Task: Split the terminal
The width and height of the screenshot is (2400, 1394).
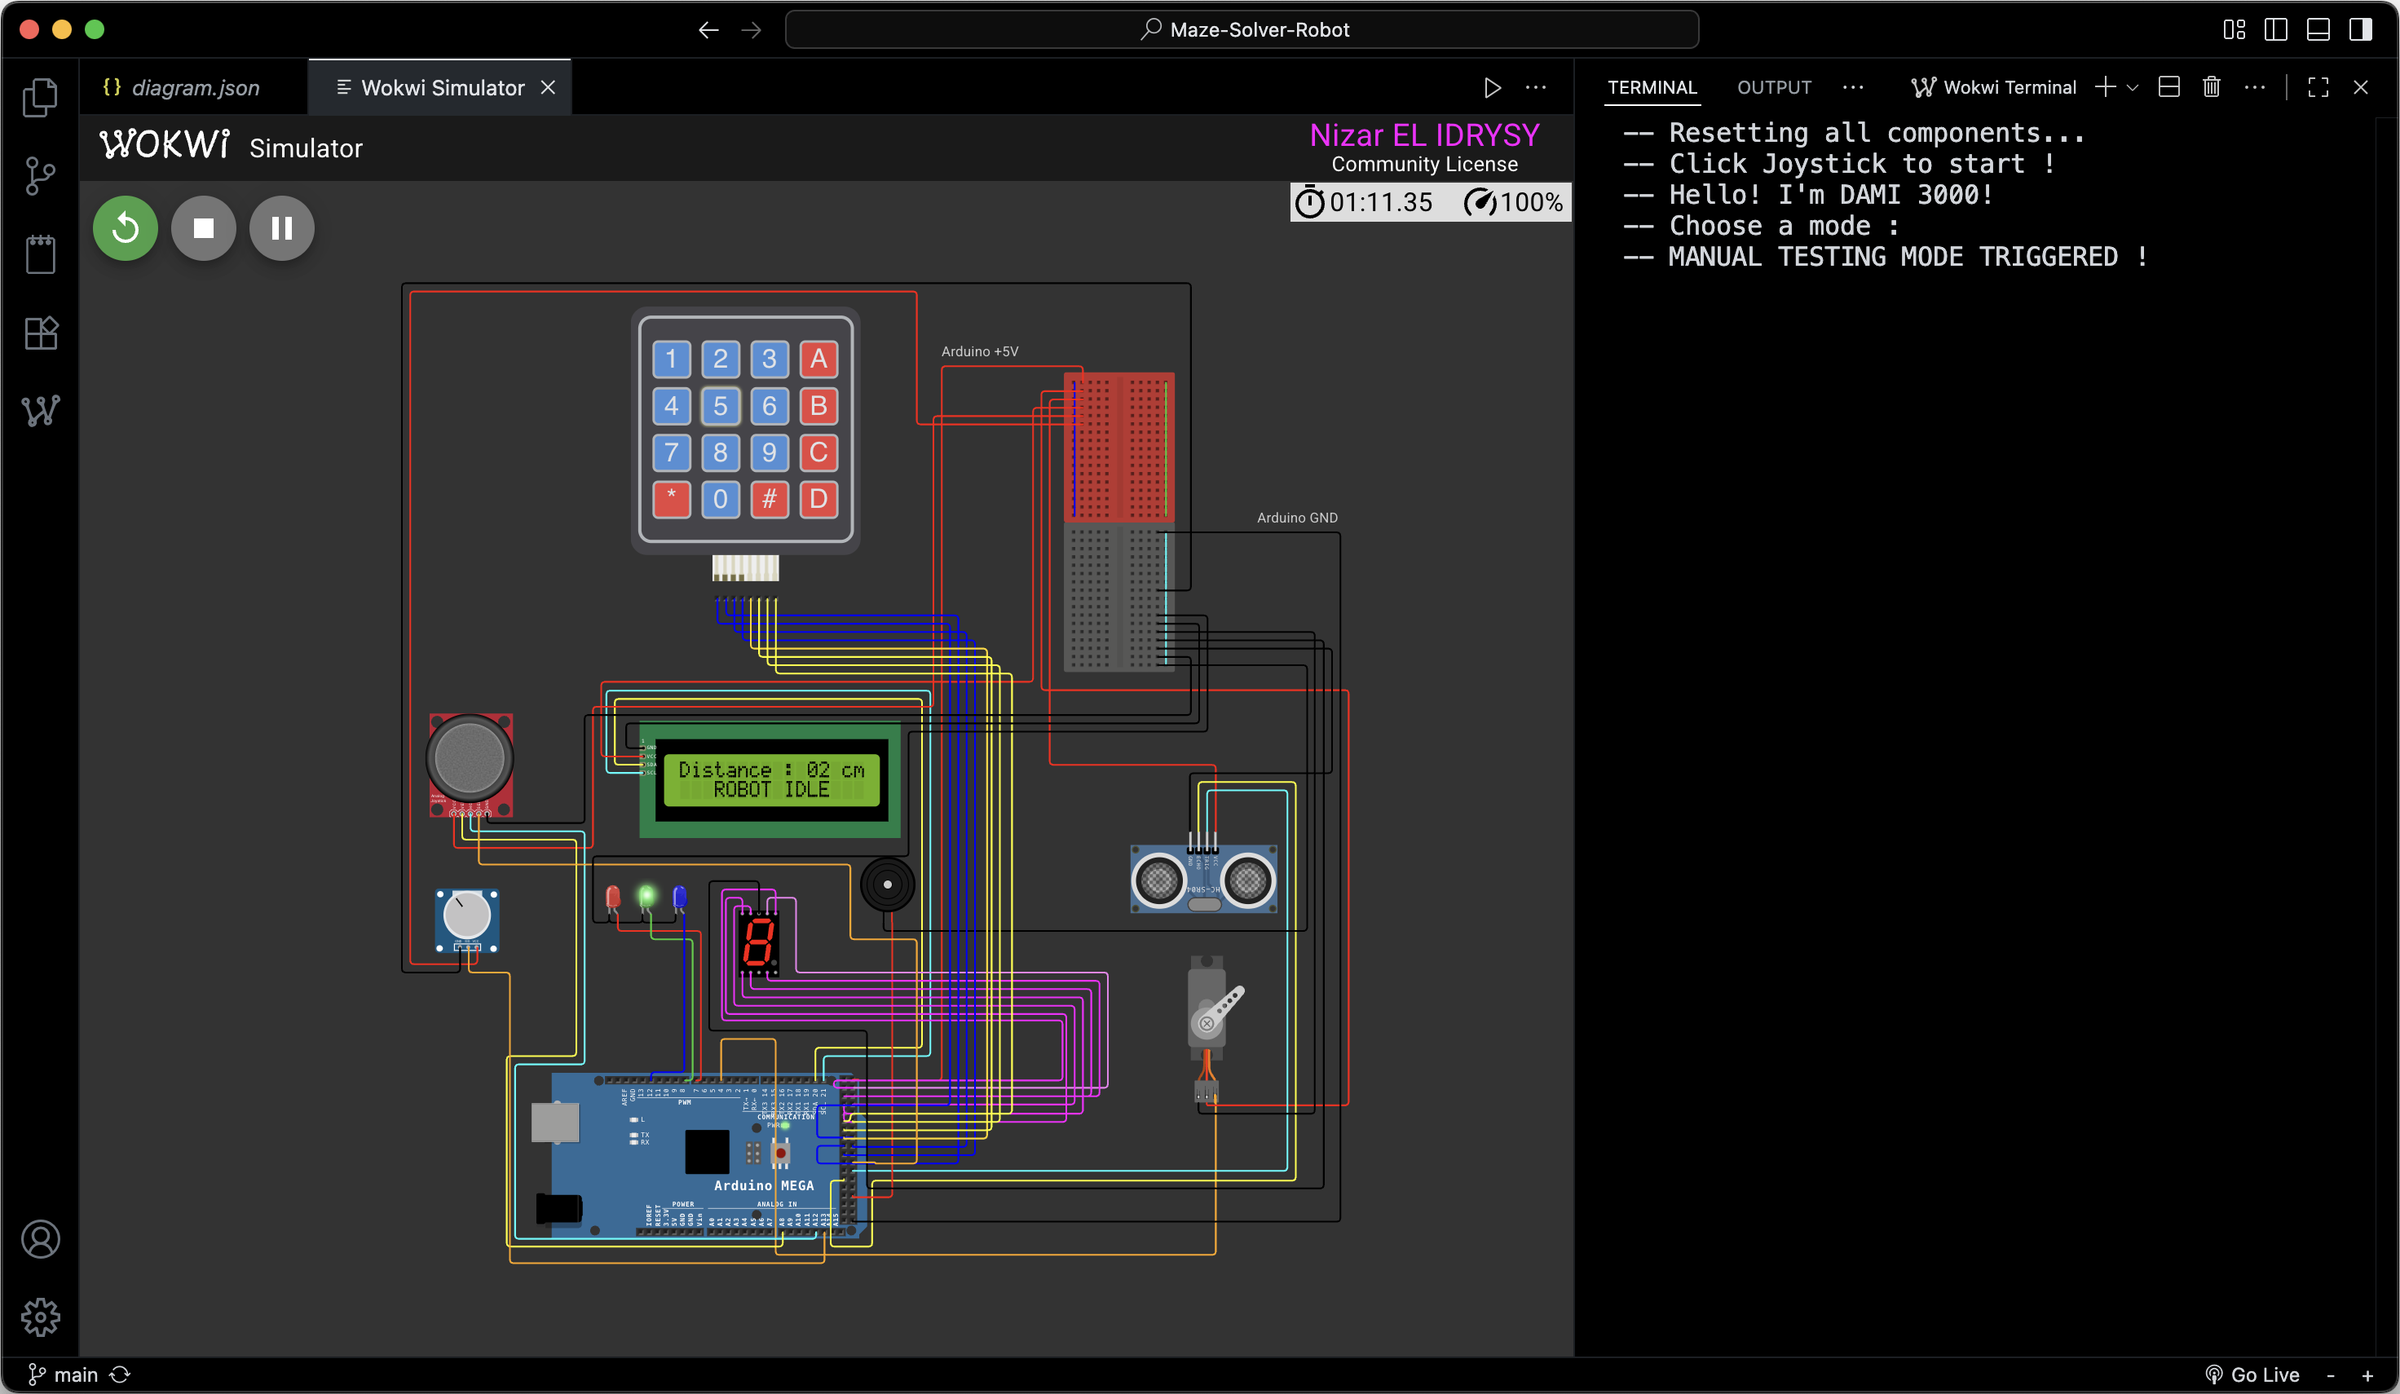Action: pos(2169,88)
